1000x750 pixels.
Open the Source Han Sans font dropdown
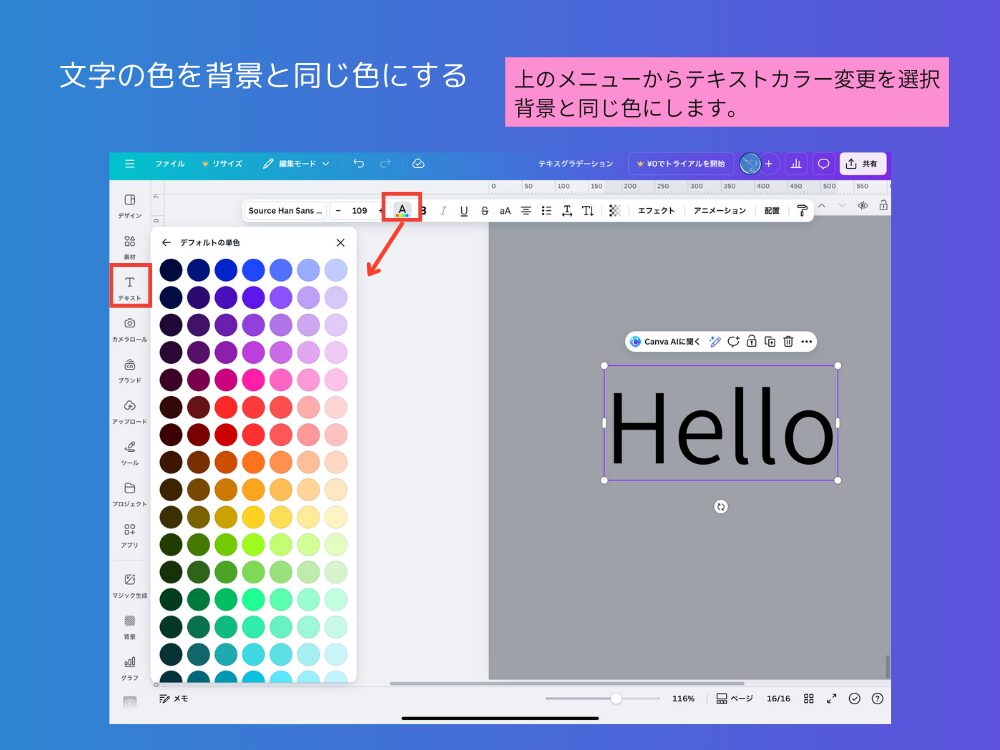(x=286, y=210)
